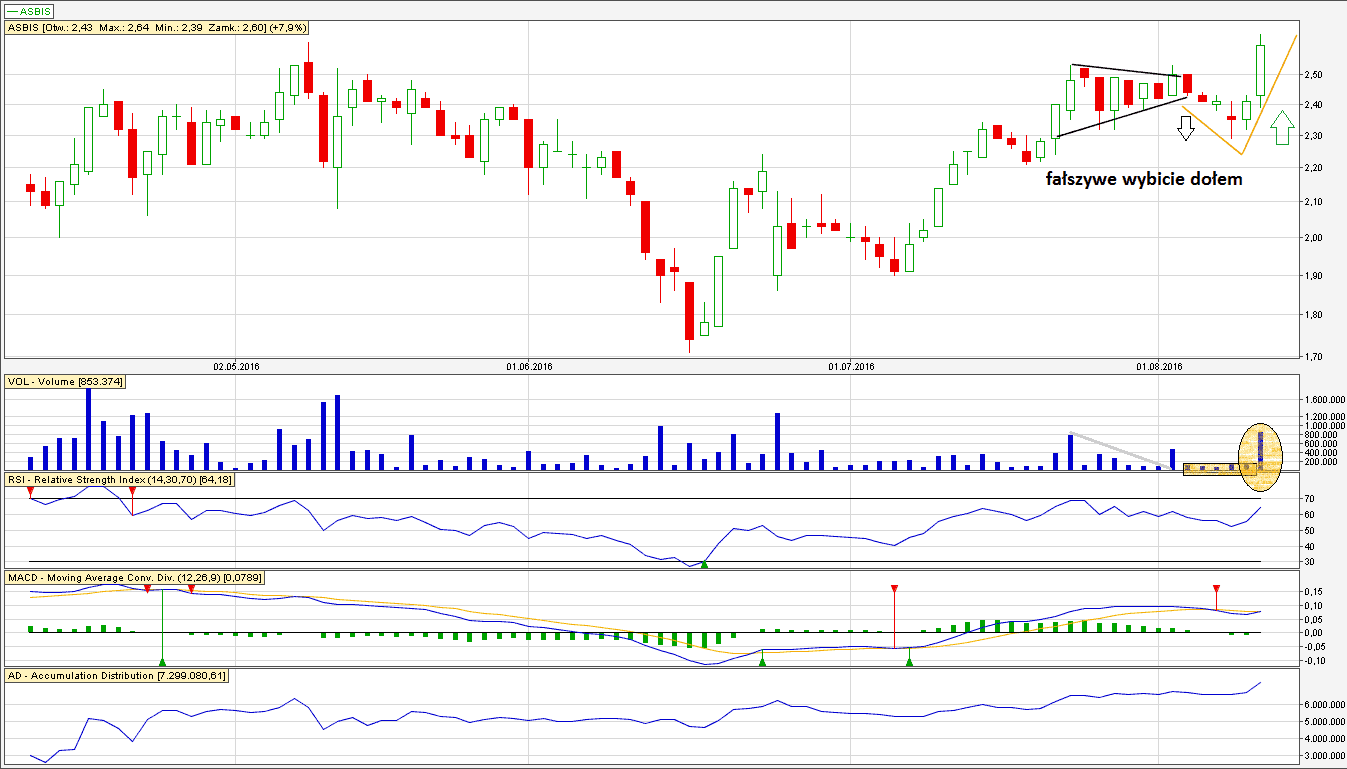Select the gray declining volume trendline

click(x=1118, y=450)
